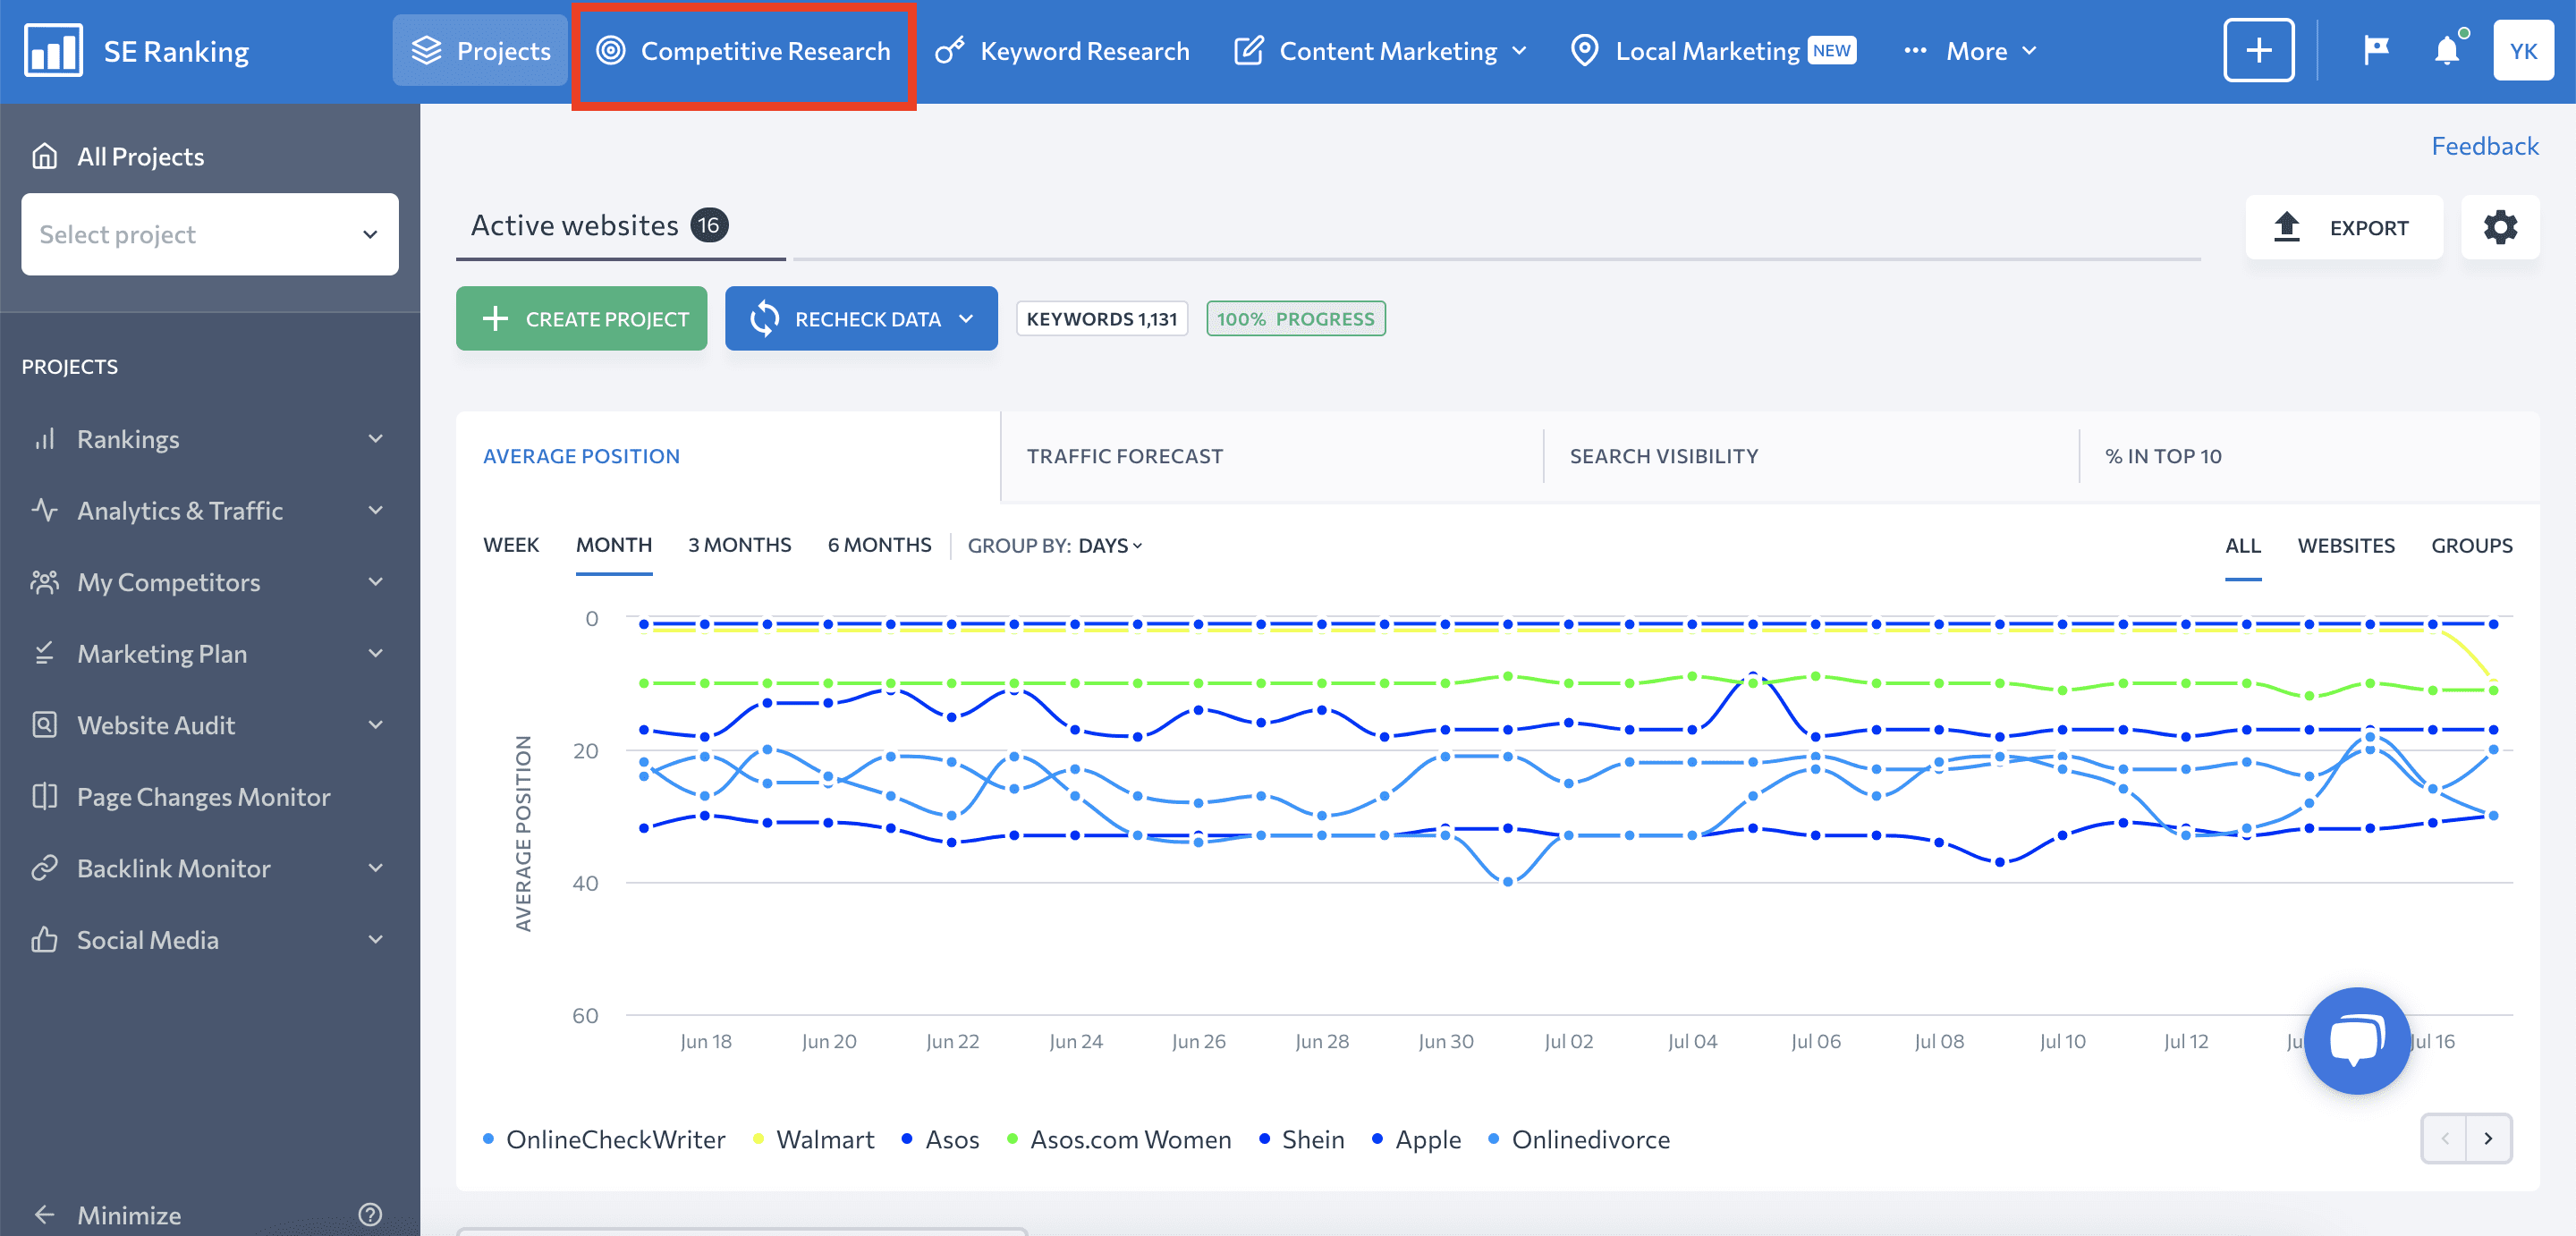Open the YK user avatar menu
Viewport: 2576px width, 1236px height.
2523,50
